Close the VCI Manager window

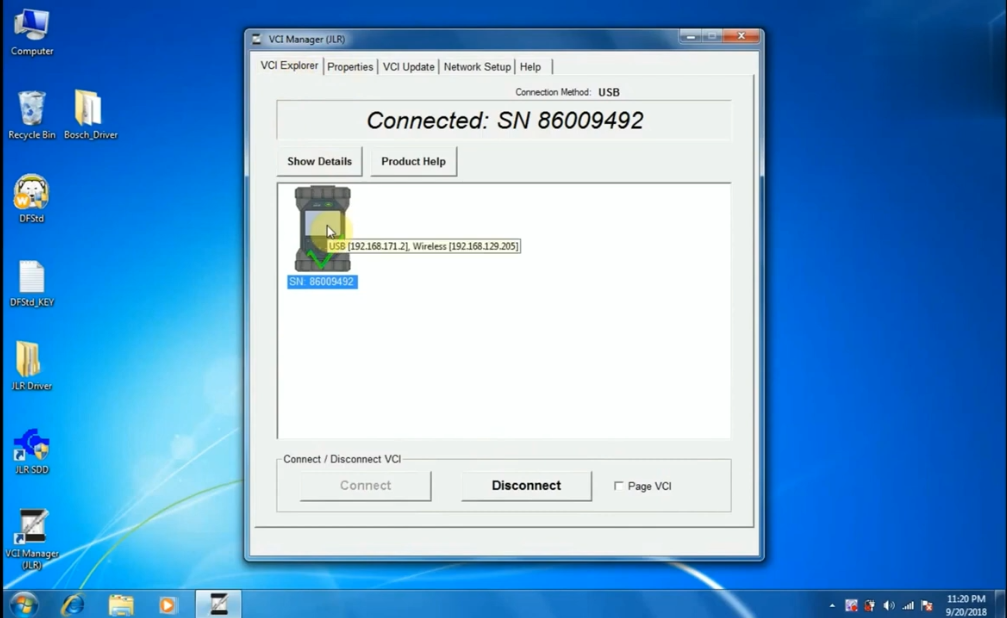741,36
